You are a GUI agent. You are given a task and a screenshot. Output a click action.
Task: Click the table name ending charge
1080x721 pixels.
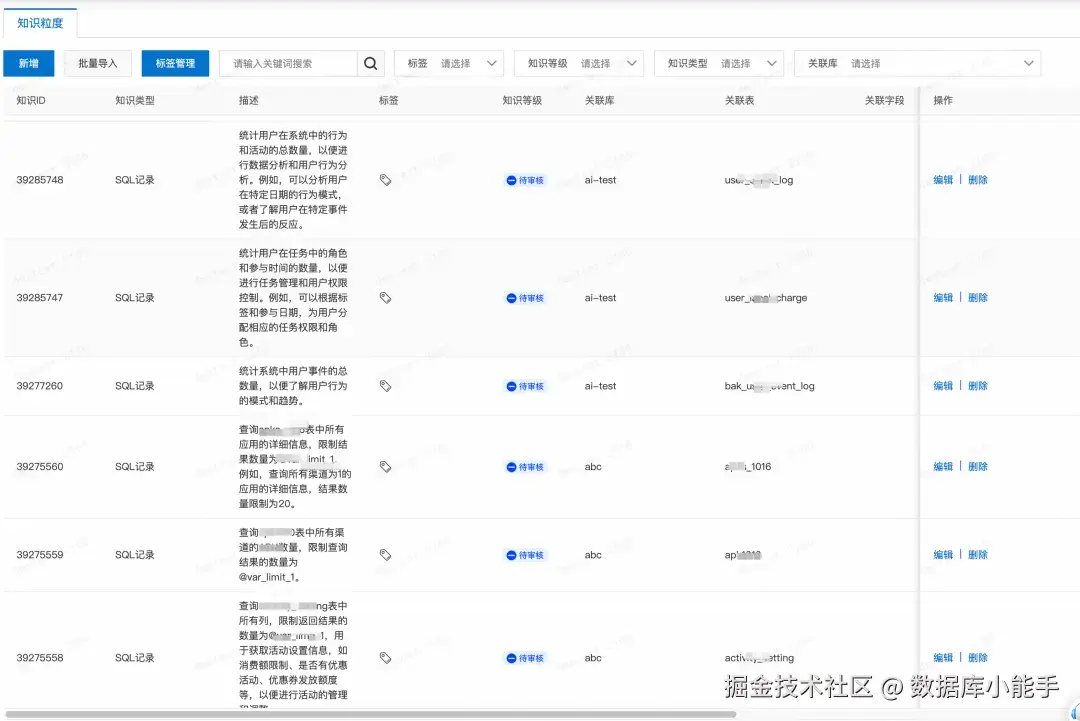[766, 297]
